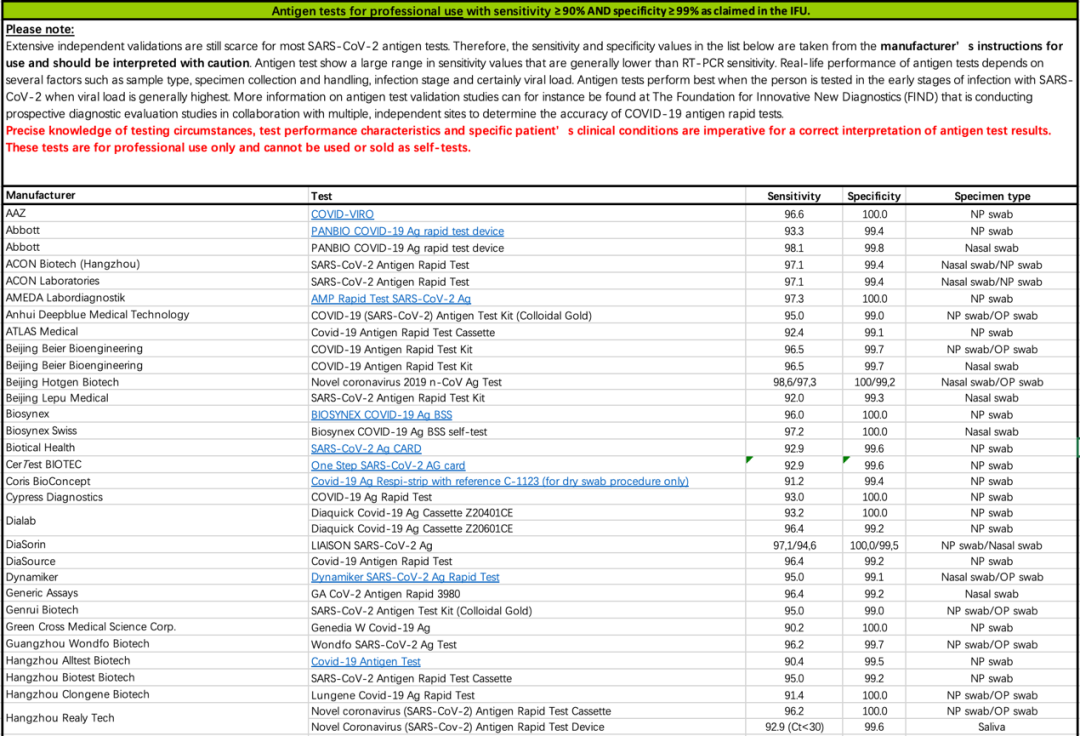The height and width of the screenshot is (736, 1080).
Task: Select the Hangzhou Realy Tech merged cell
Action: pos(156,718)
